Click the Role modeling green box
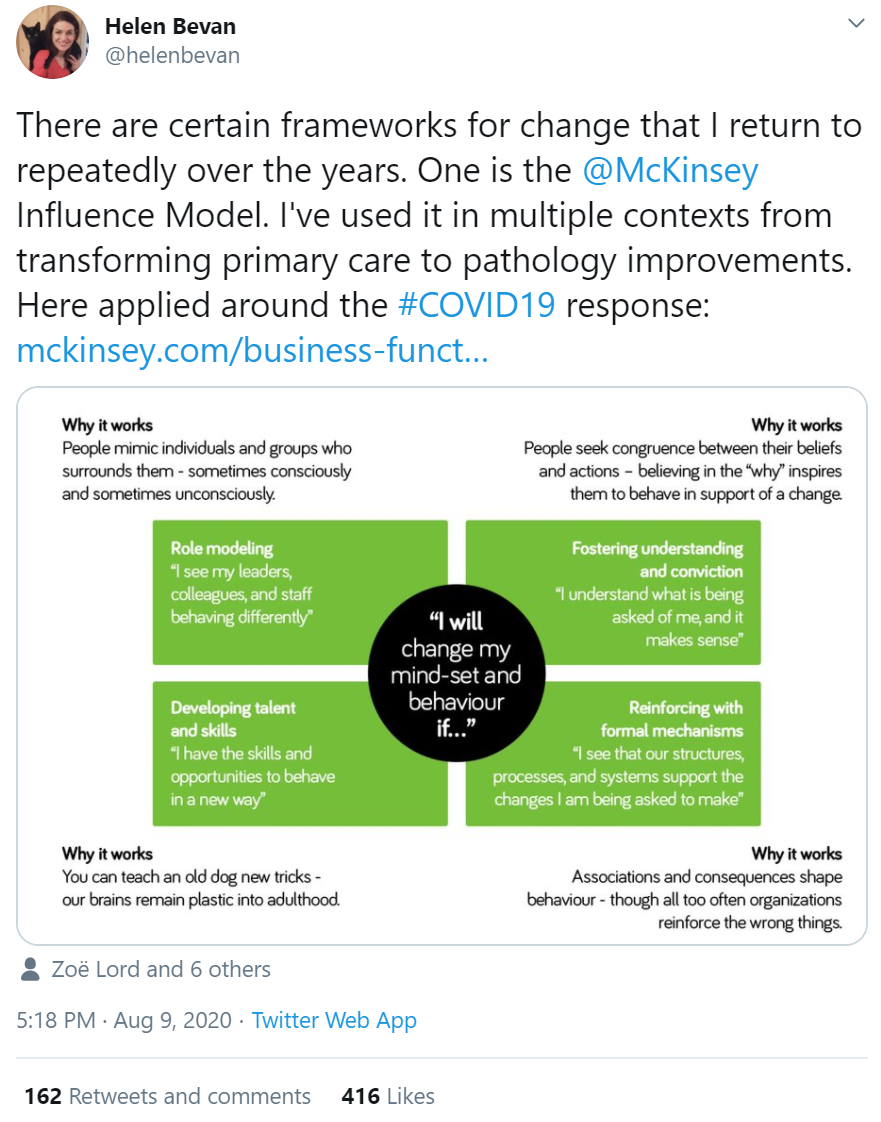Image resolution: width=881 pixels, height=1122 pixels. 300,592
